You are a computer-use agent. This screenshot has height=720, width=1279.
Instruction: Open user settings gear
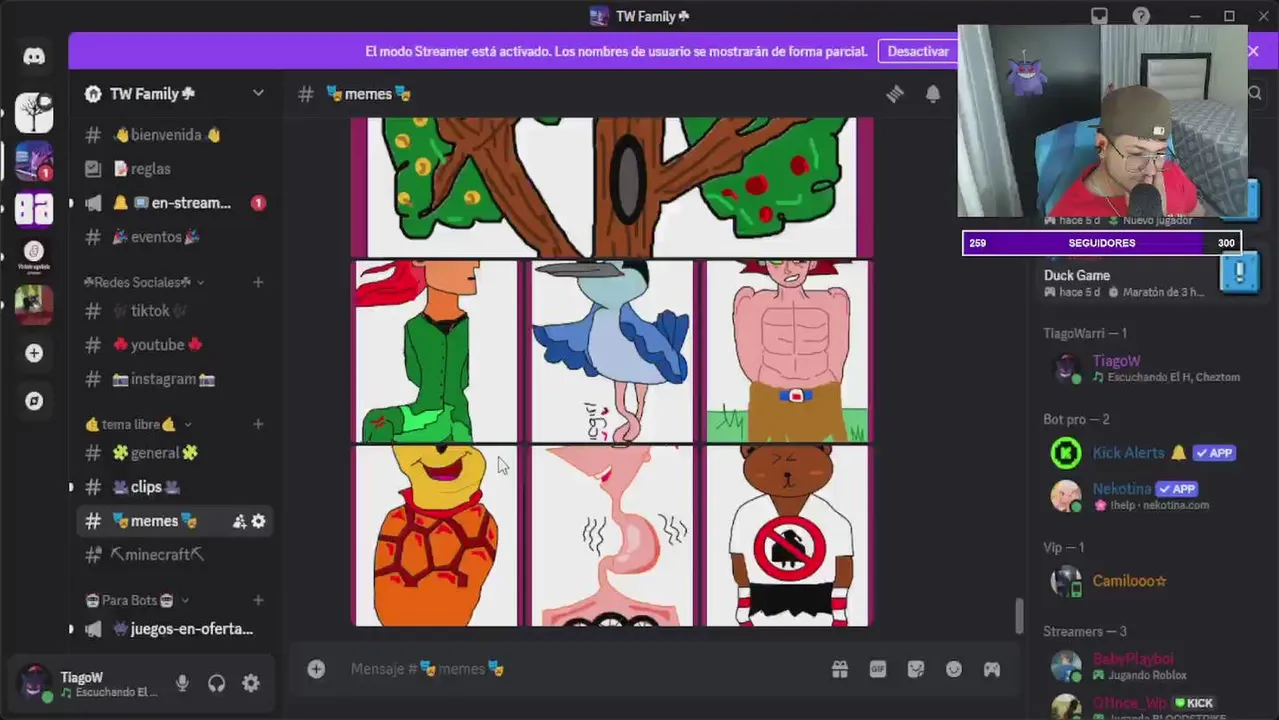coord(250,683)
